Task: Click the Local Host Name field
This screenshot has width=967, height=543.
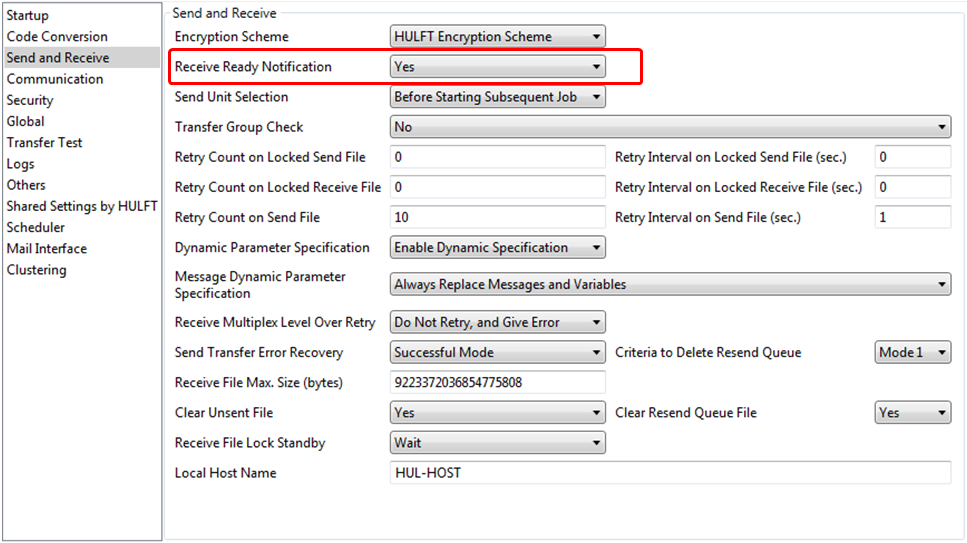Action: pos(669,472)
